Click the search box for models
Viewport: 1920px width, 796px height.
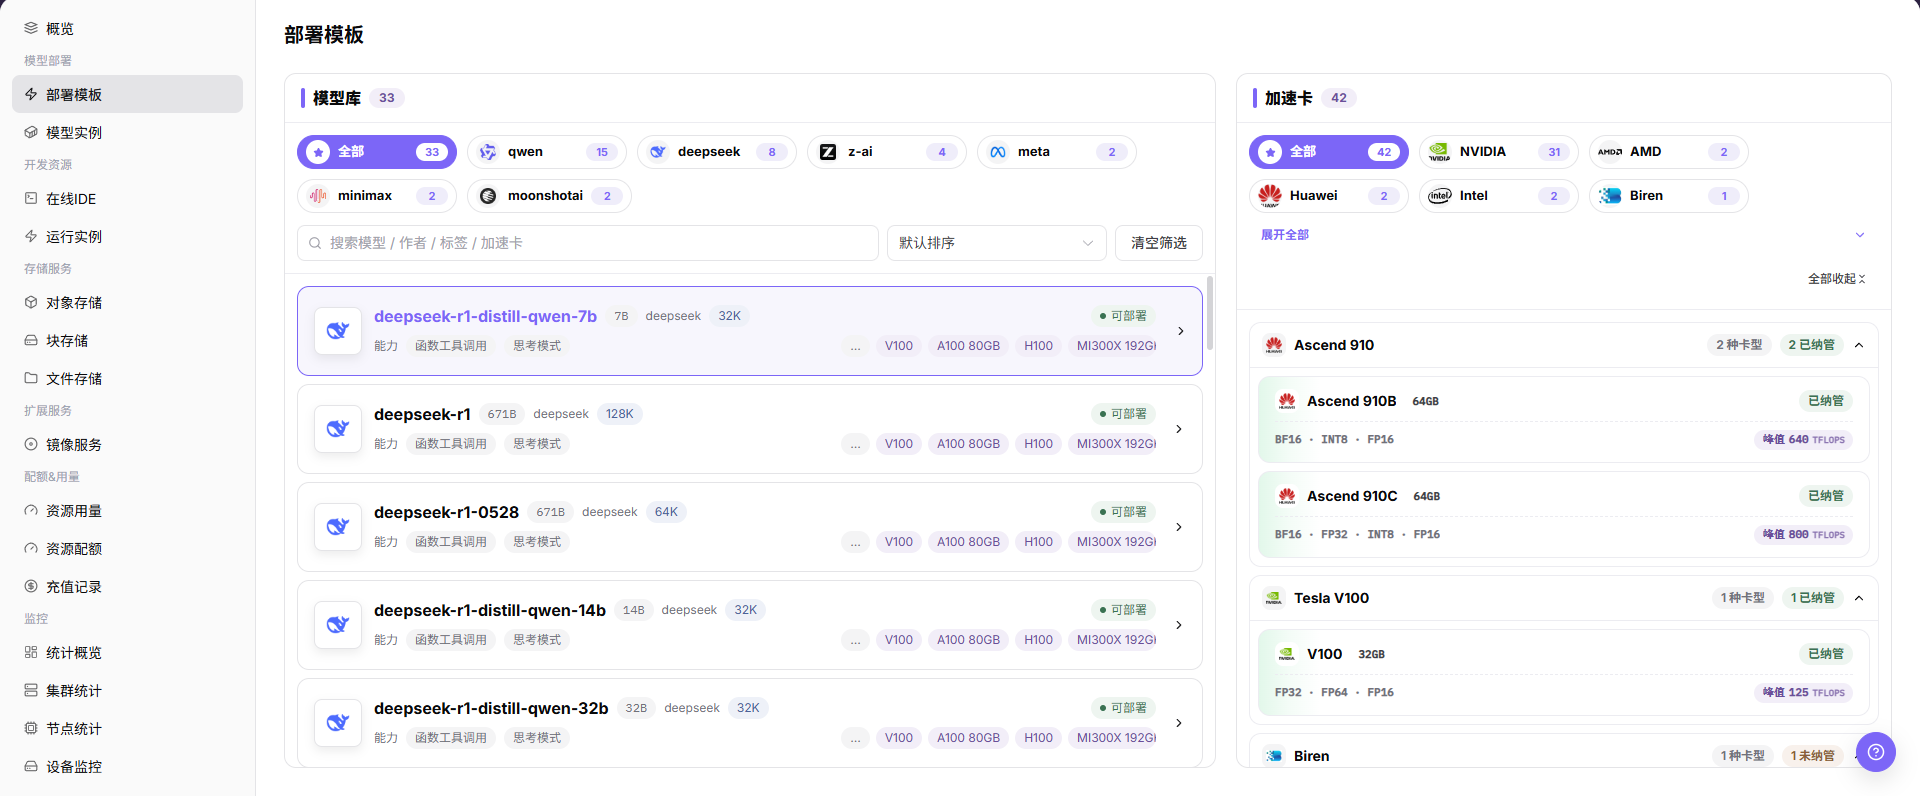[588, 243]
